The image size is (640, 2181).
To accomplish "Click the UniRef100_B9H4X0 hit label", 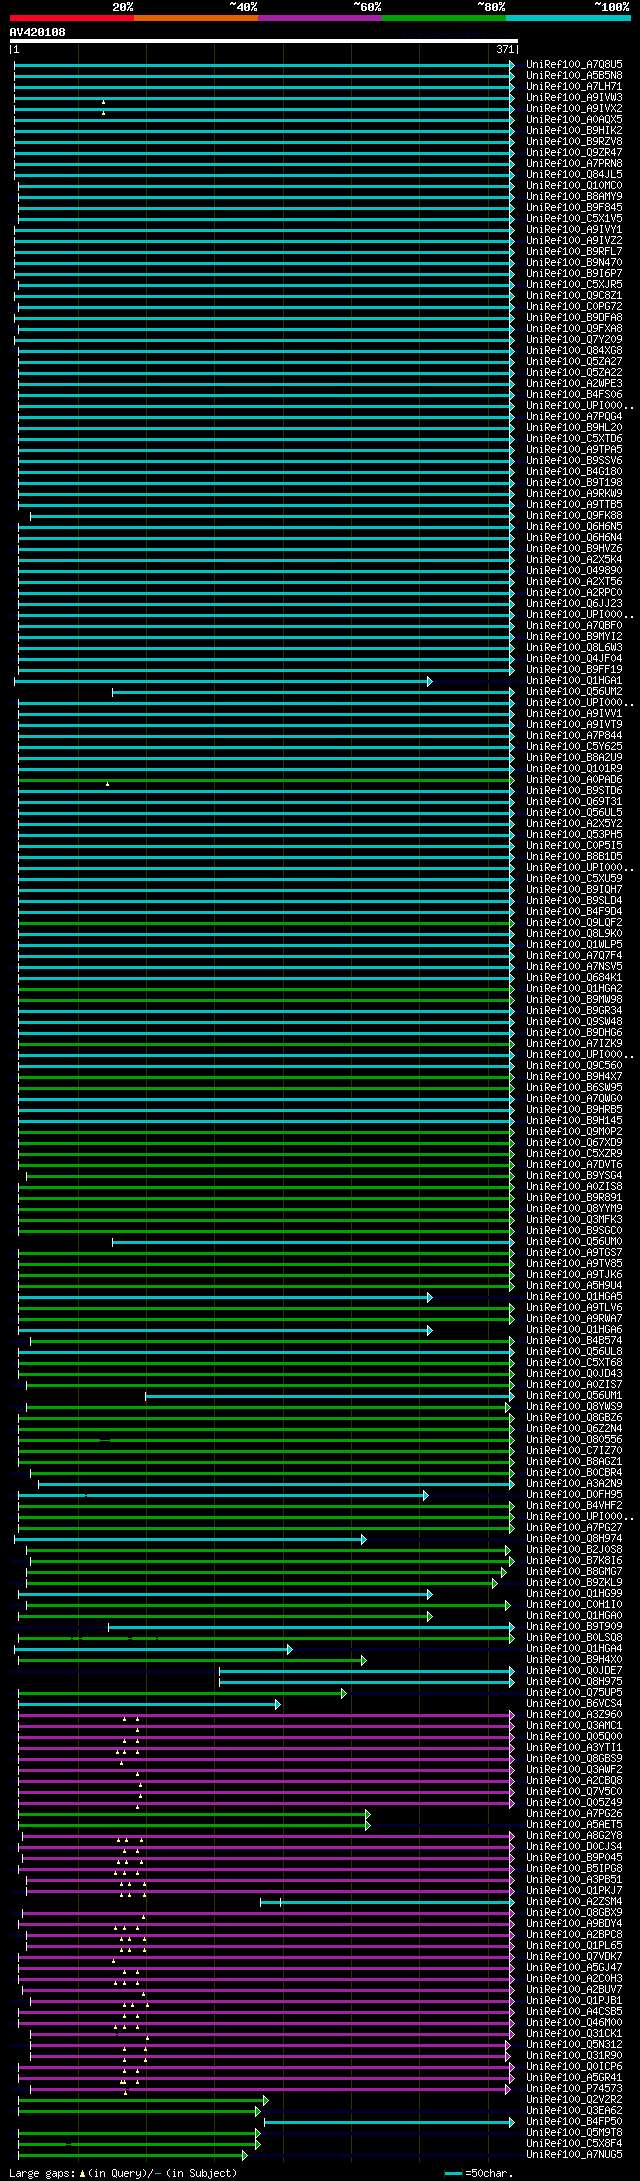I will (x=574, y=1659).
